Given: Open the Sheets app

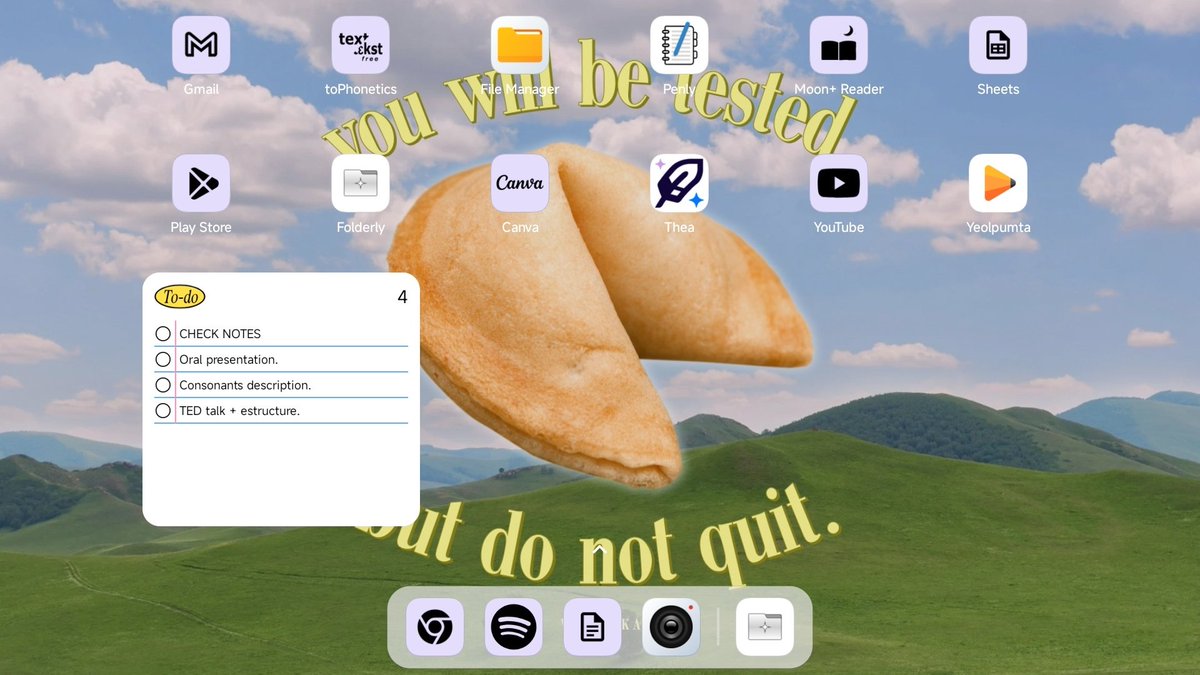Looking at the screenshot, I should tap(998, 45).
